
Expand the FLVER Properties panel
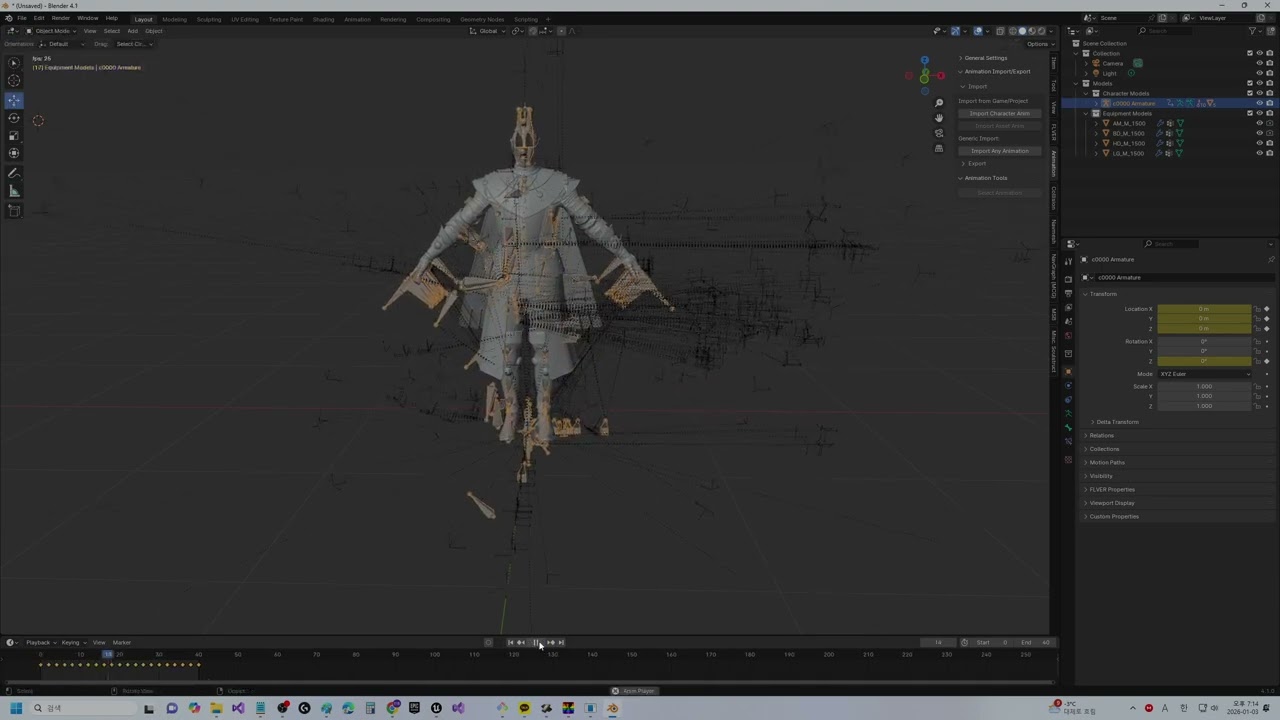[1110, 490]
